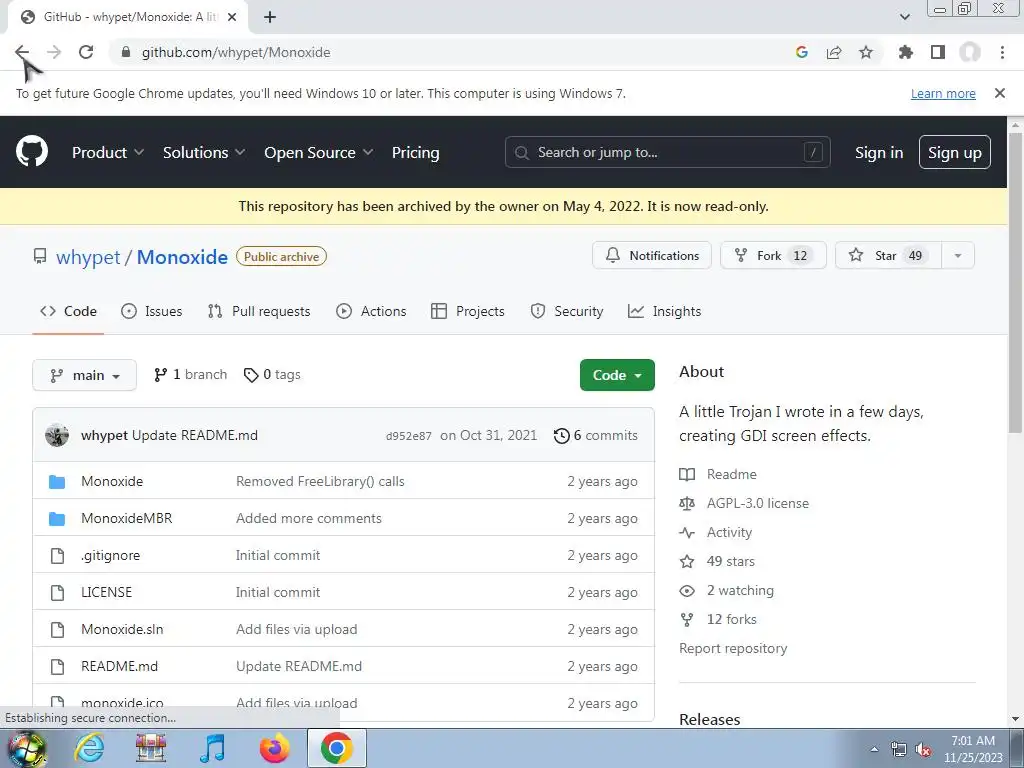The image size is (1024, 768).
Task: Expand the Product menu
Action: pos(108,152)
